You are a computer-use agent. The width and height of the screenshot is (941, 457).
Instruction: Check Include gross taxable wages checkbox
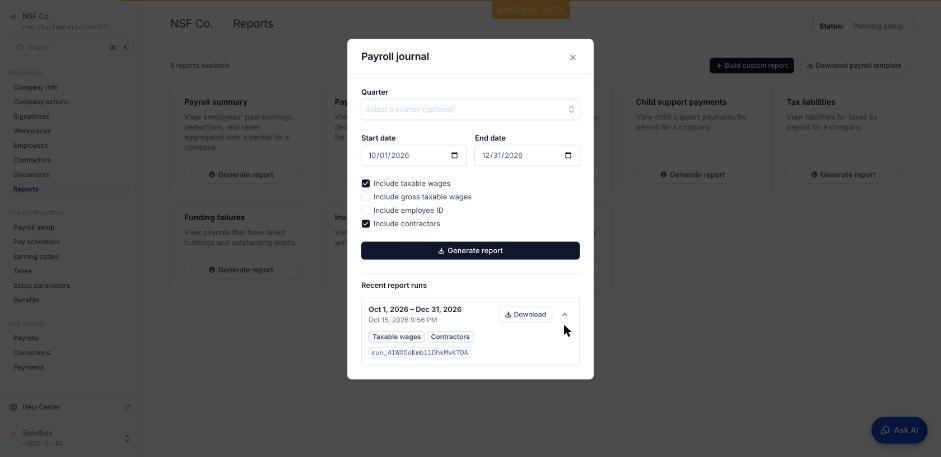click(x=365, y=197)
